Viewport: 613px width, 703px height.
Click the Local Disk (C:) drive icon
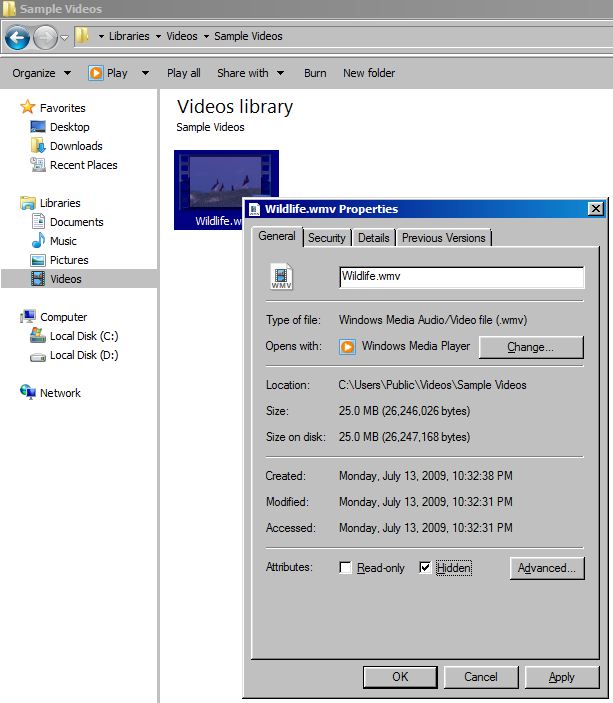pyautogui.click(x=38, y=335)
